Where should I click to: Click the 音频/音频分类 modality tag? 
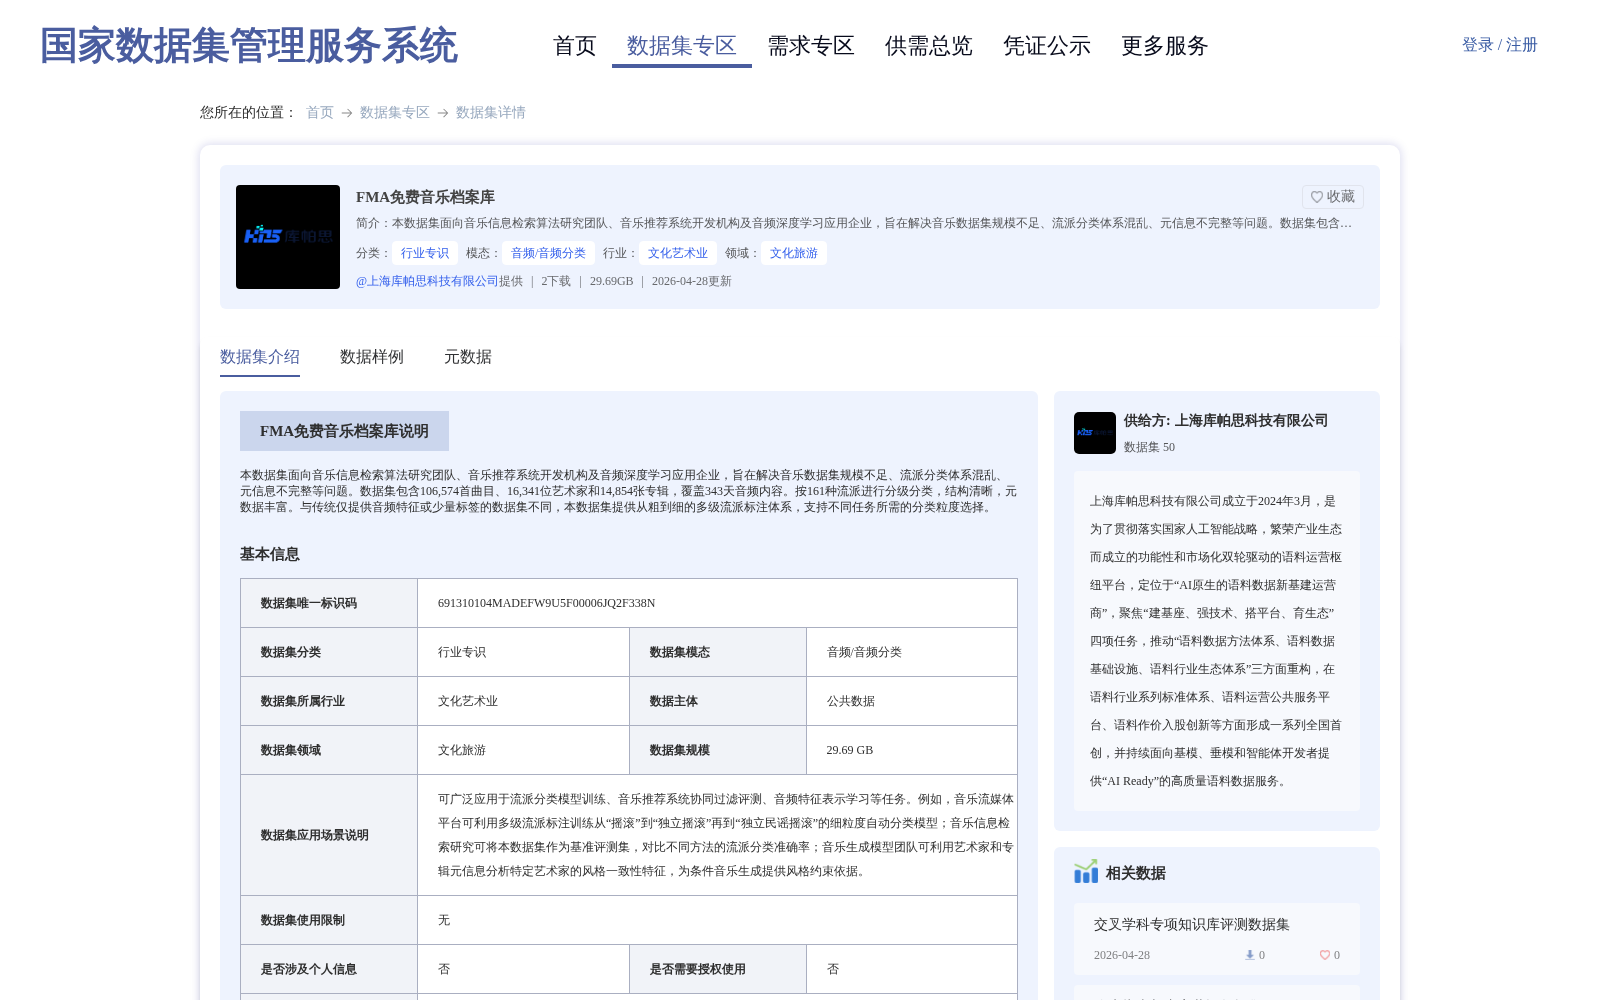click(549, 253)
